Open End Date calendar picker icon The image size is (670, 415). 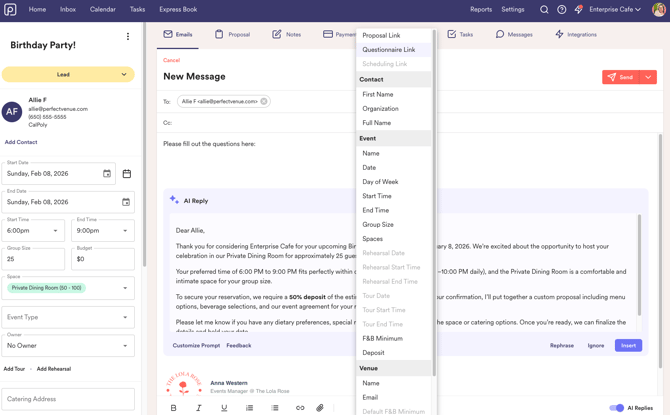(x=126, y=202)
